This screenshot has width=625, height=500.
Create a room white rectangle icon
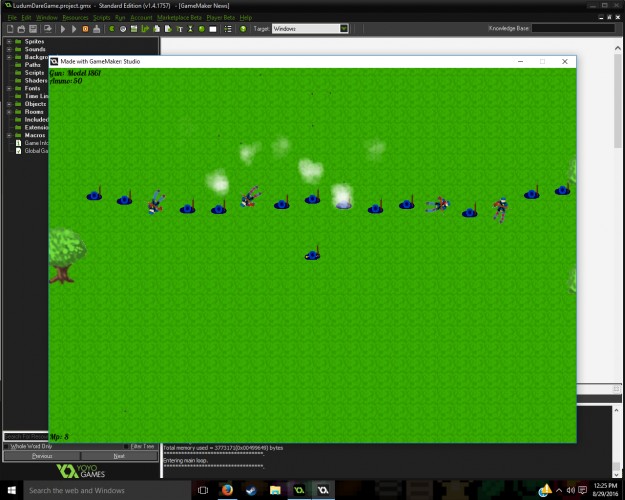[213, 29]
